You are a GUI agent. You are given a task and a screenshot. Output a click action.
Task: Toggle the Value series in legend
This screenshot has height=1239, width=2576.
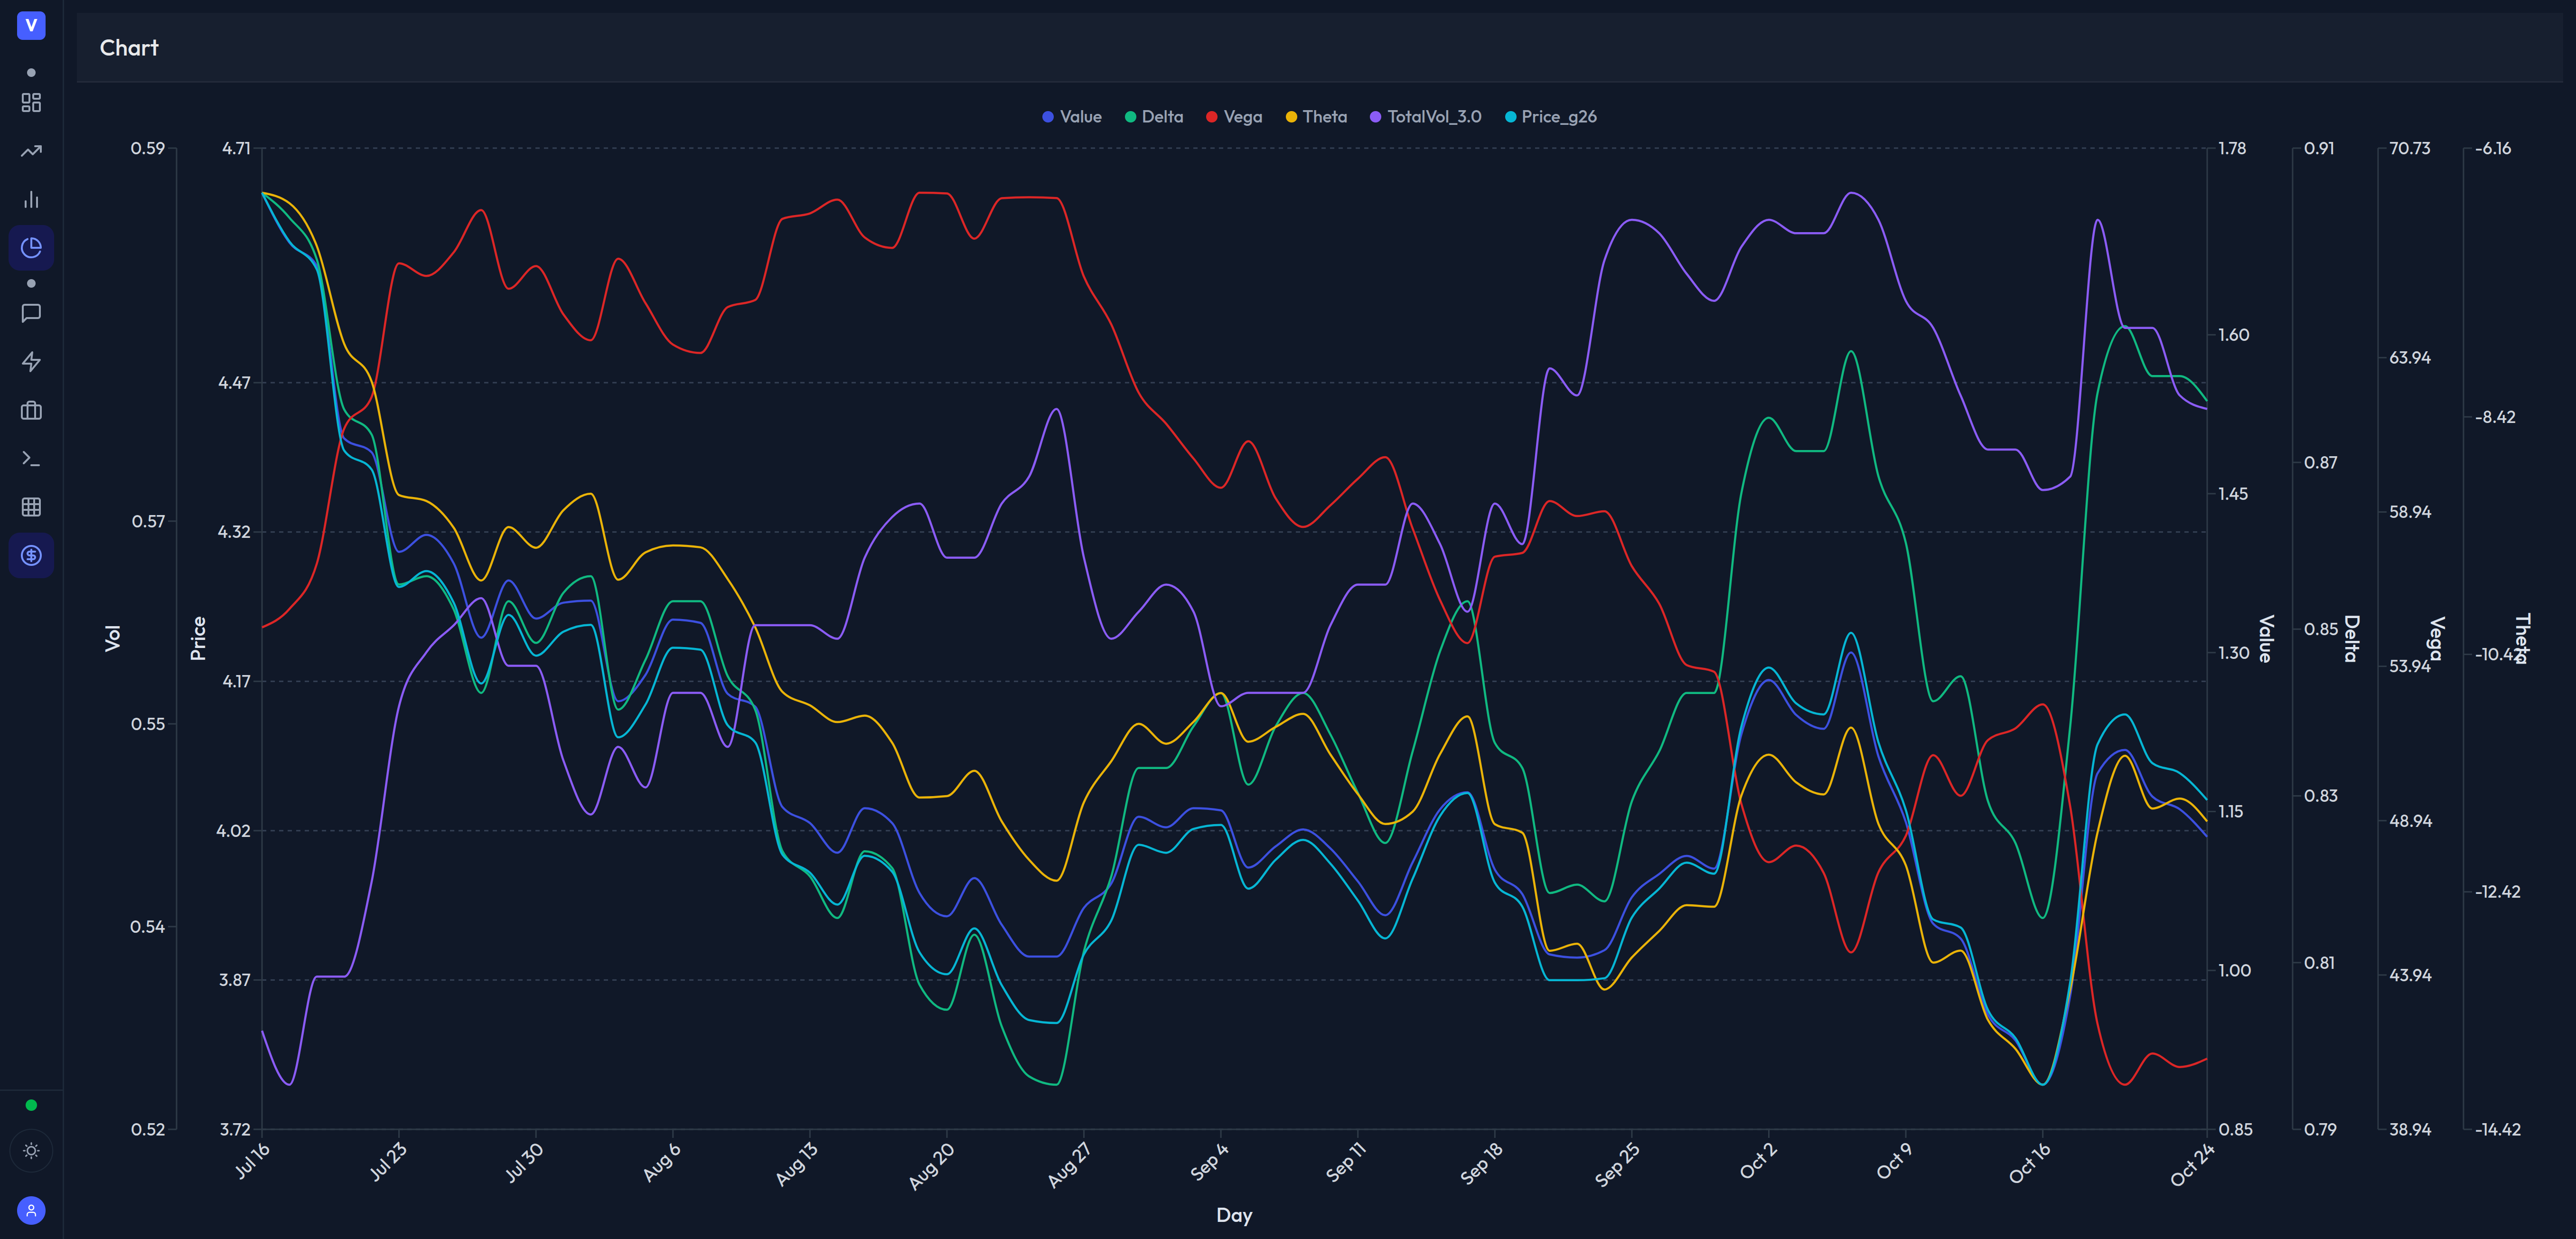pos(1074,117)
